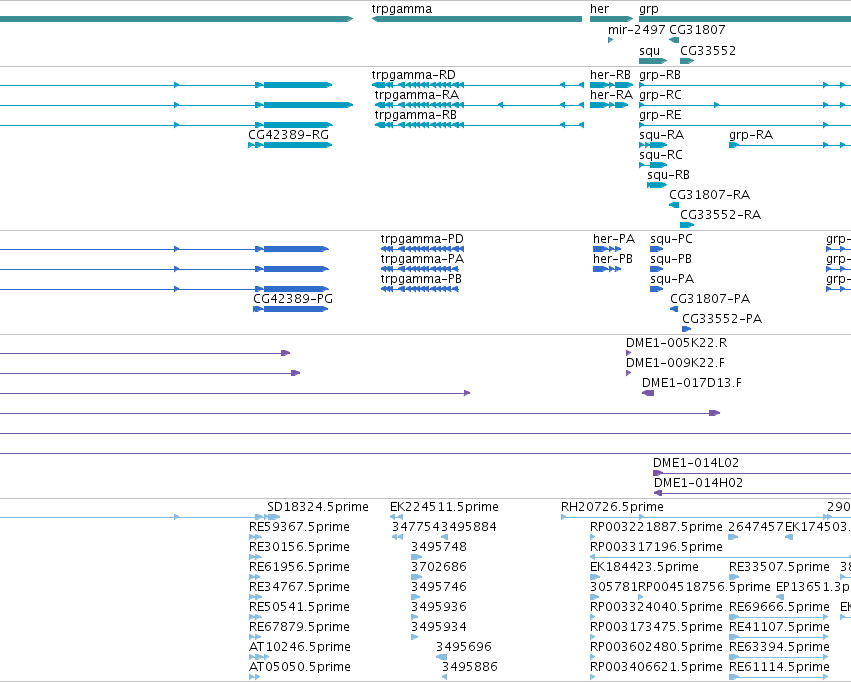
Task: Select the trpgamma-PB protein feature
Action: click(420, 289)
